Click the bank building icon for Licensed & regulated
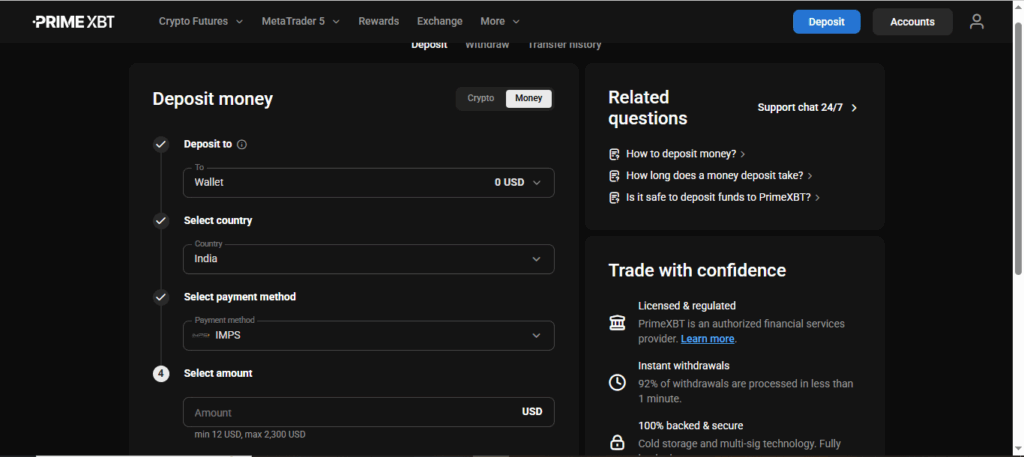The width and height of the screenshot is (1024, 457). click(617, 323)
